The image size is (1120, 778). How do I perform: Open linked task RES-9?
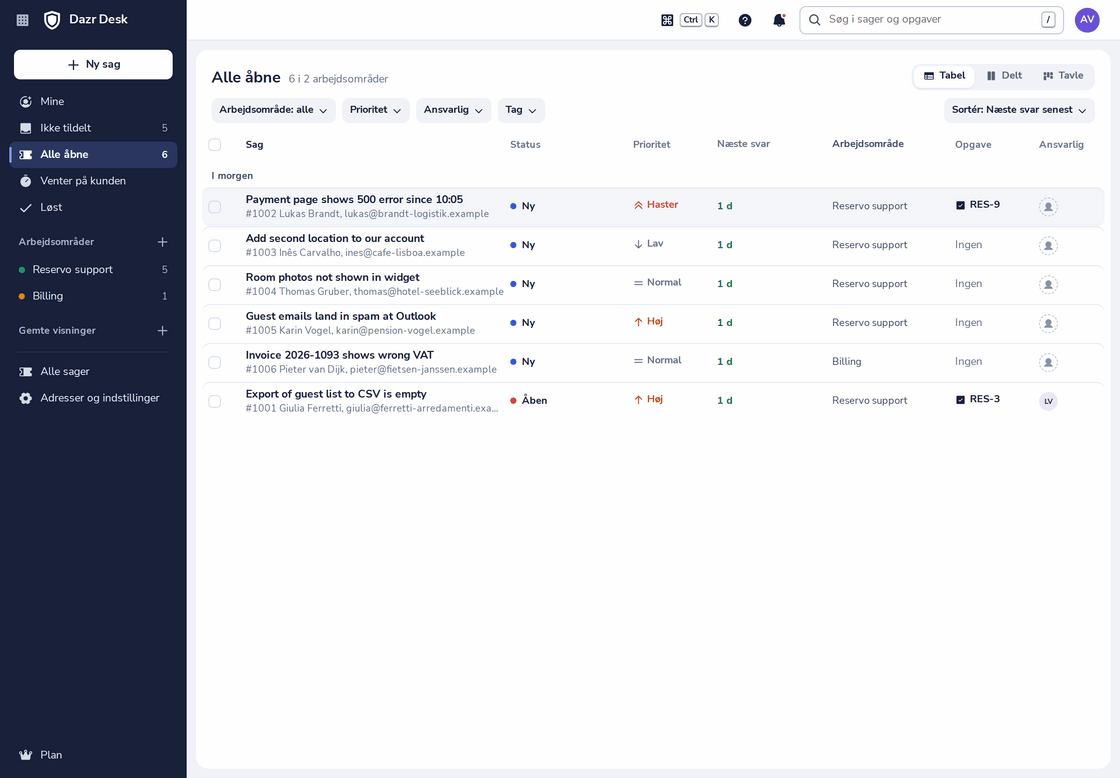(x=978, y=205)
